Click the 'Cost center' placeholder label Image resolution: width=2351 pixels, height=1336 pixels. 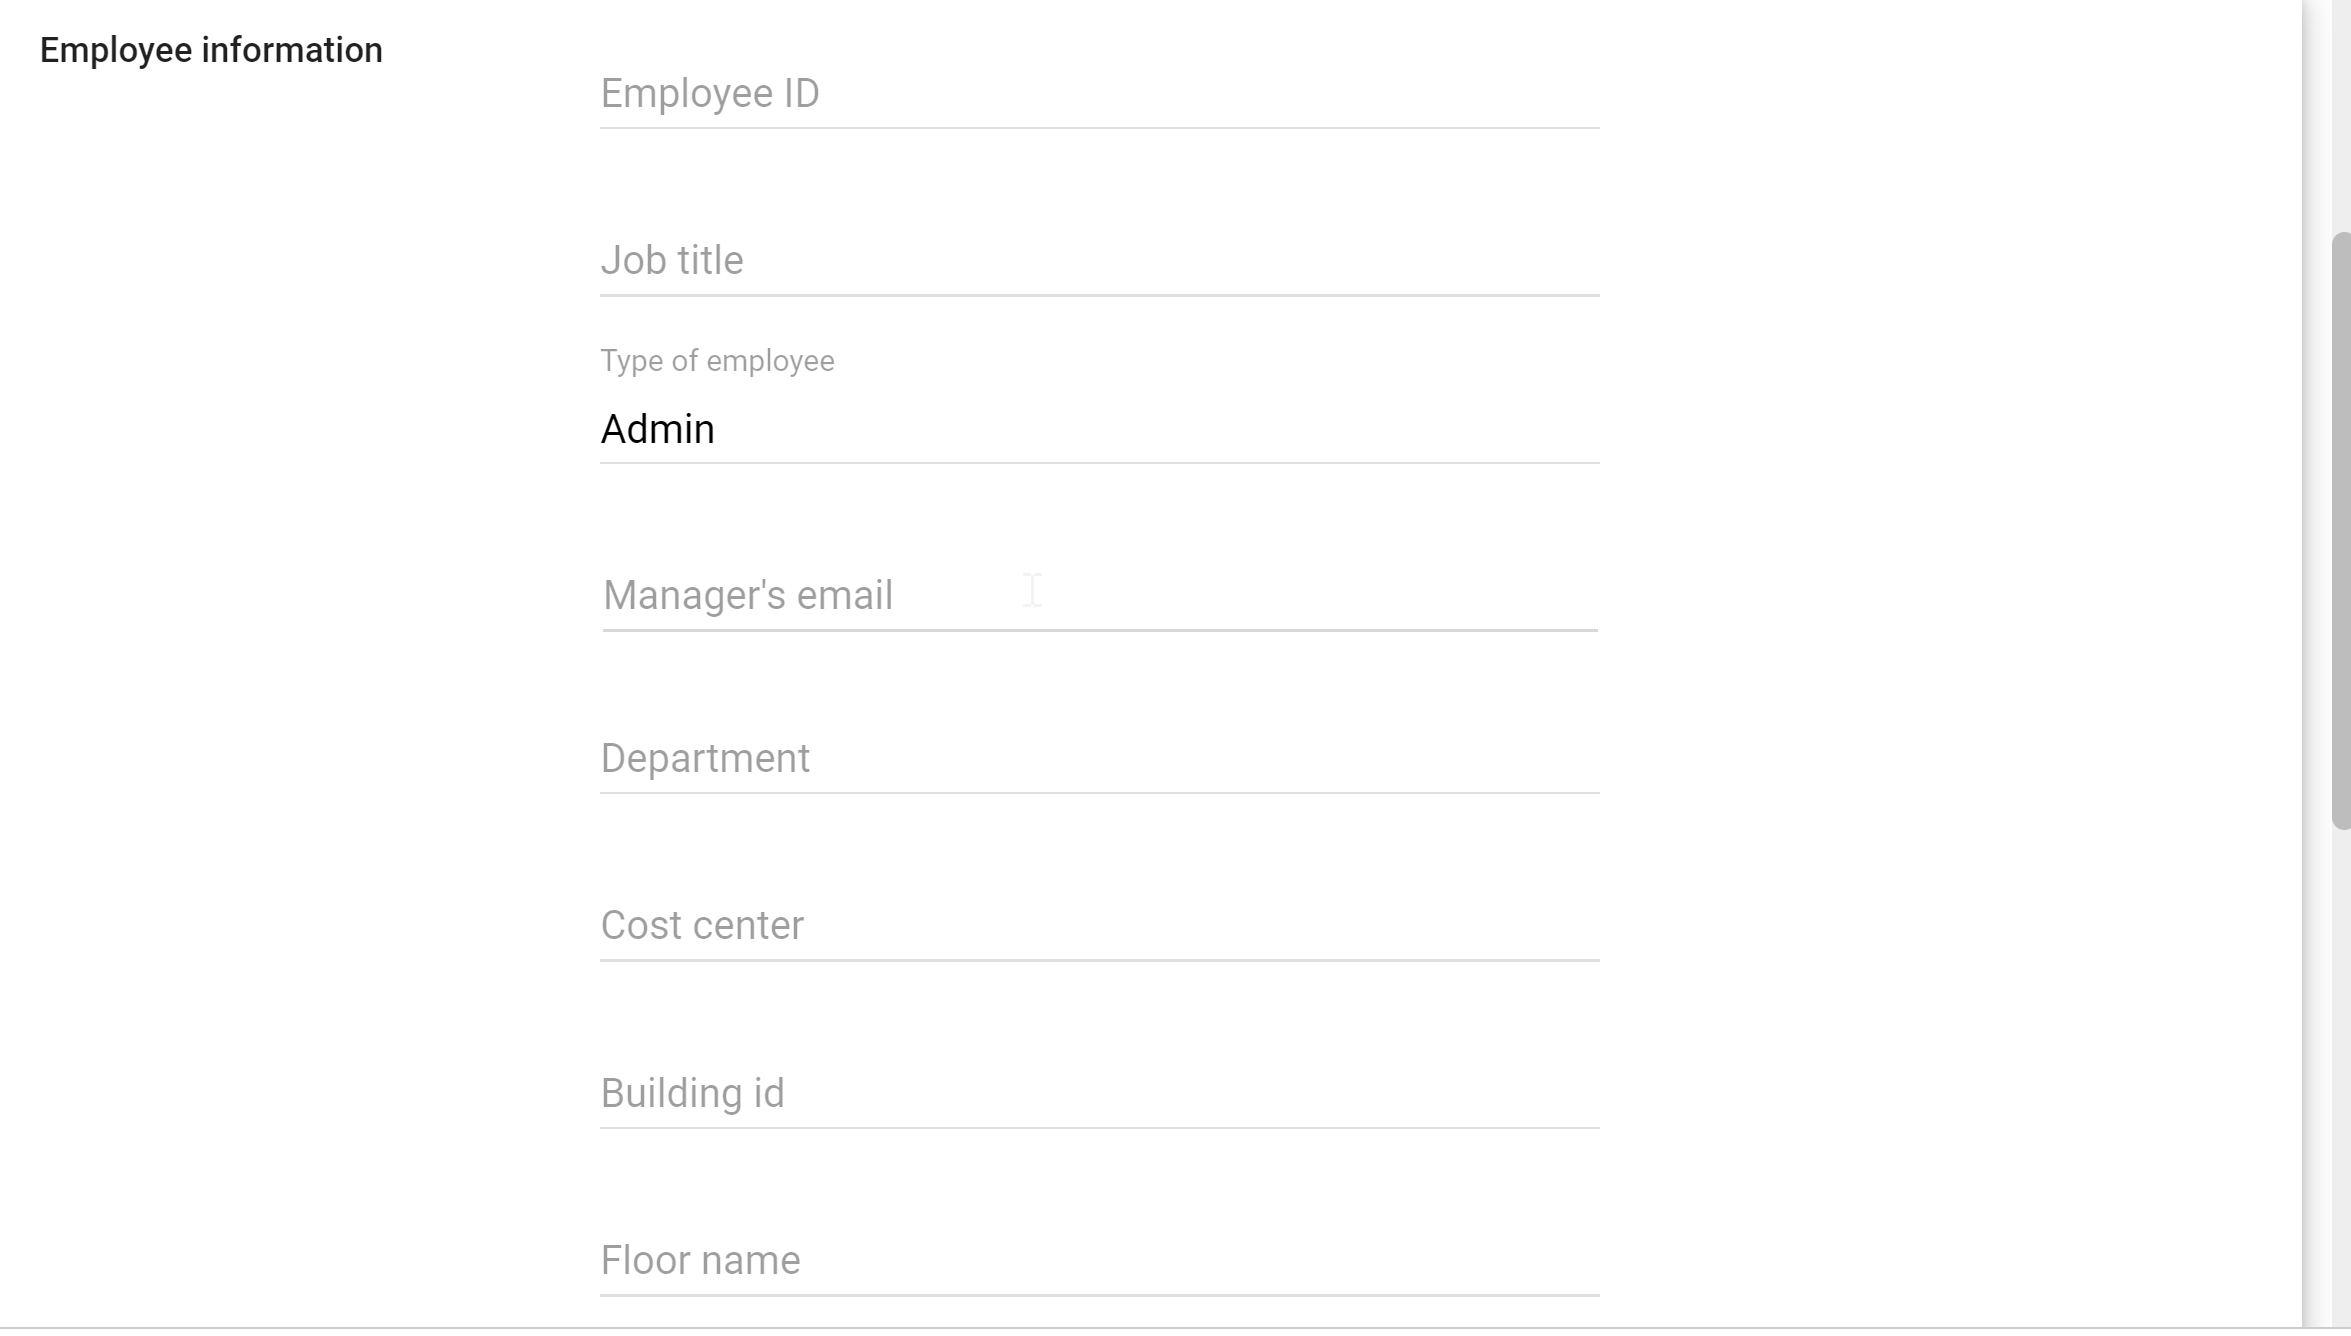tap(702, 926)
